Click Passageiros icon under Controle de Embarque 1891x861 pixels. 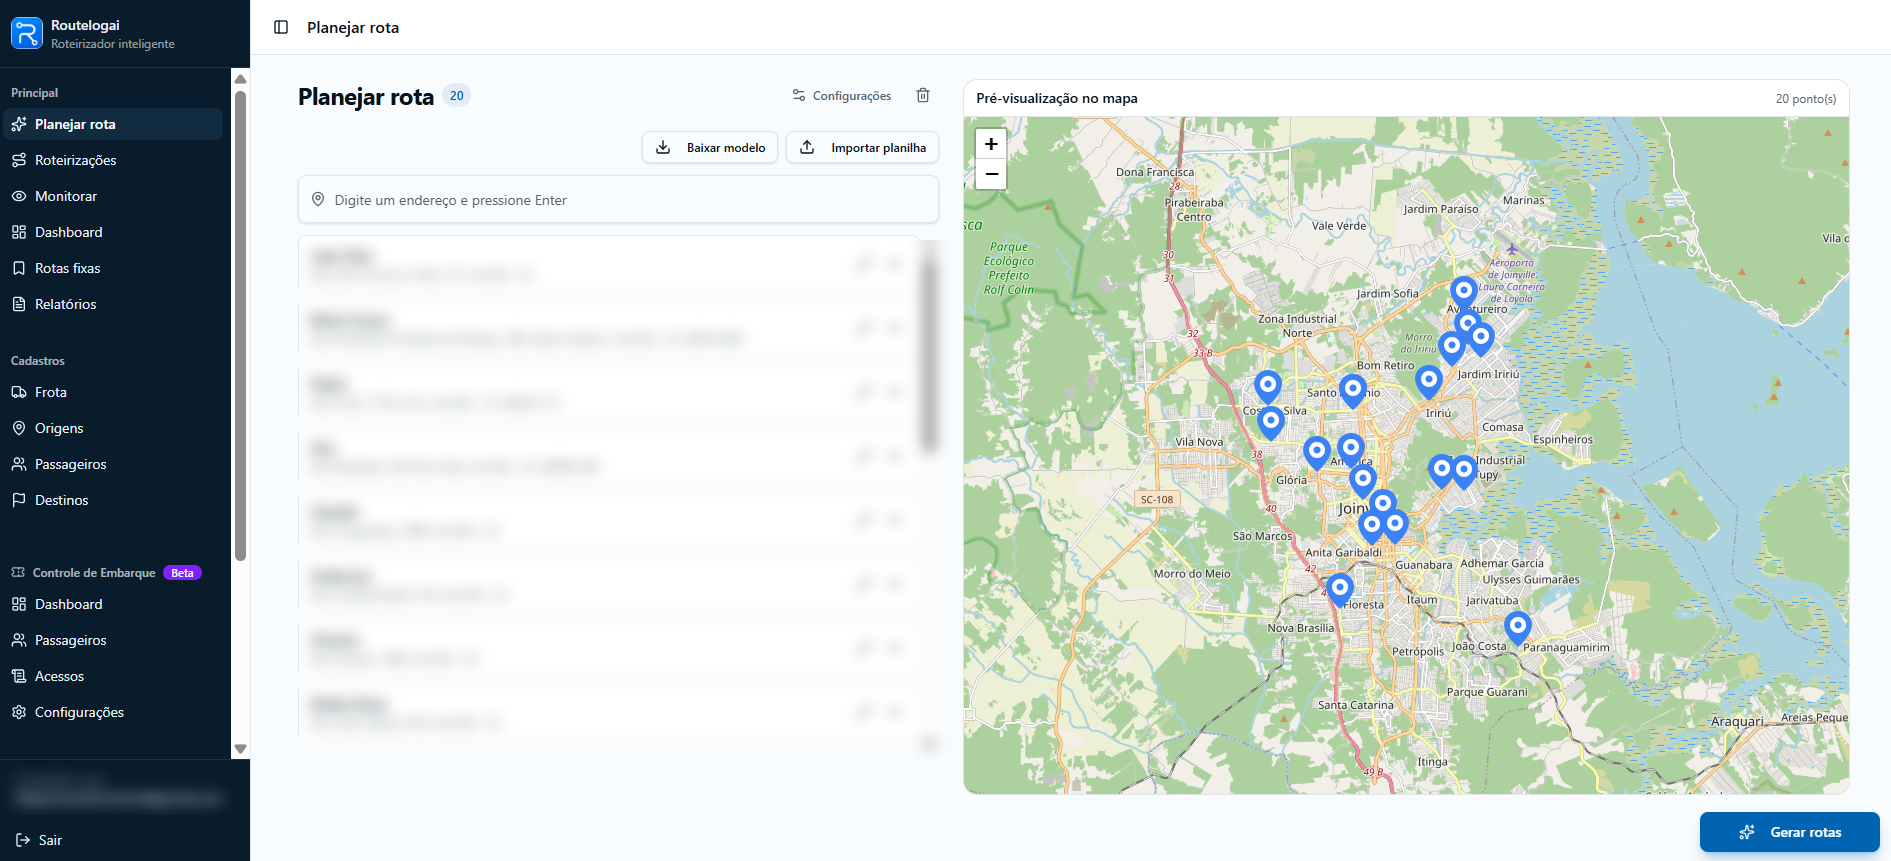point(19,640)
